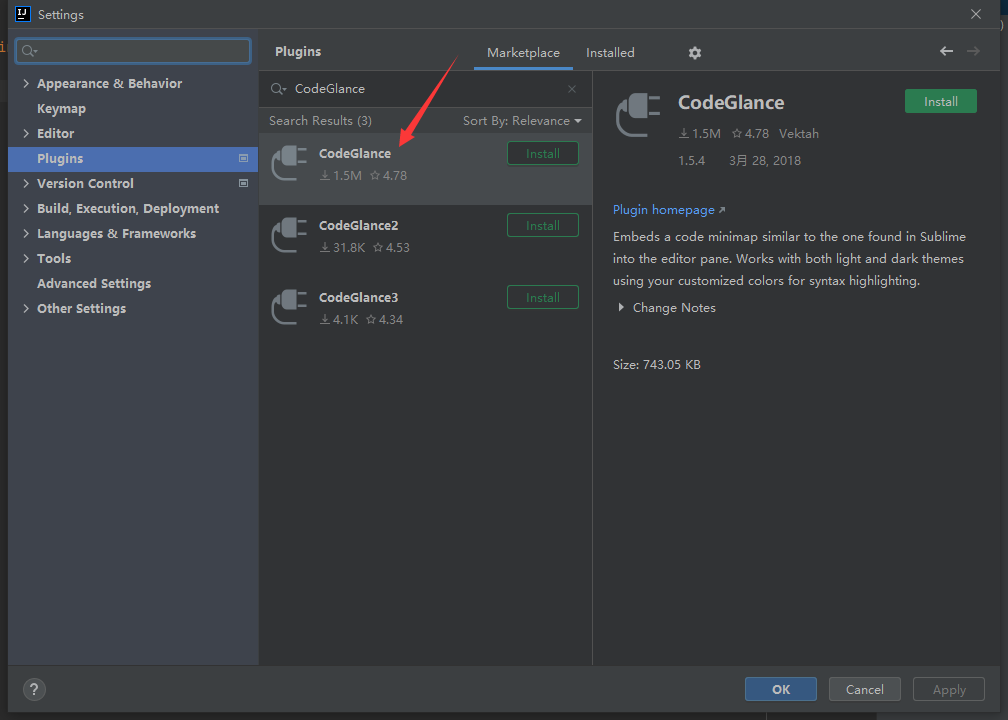Click the Apply button
Screen dimensions: 1008x720
[x=949, y=689]
